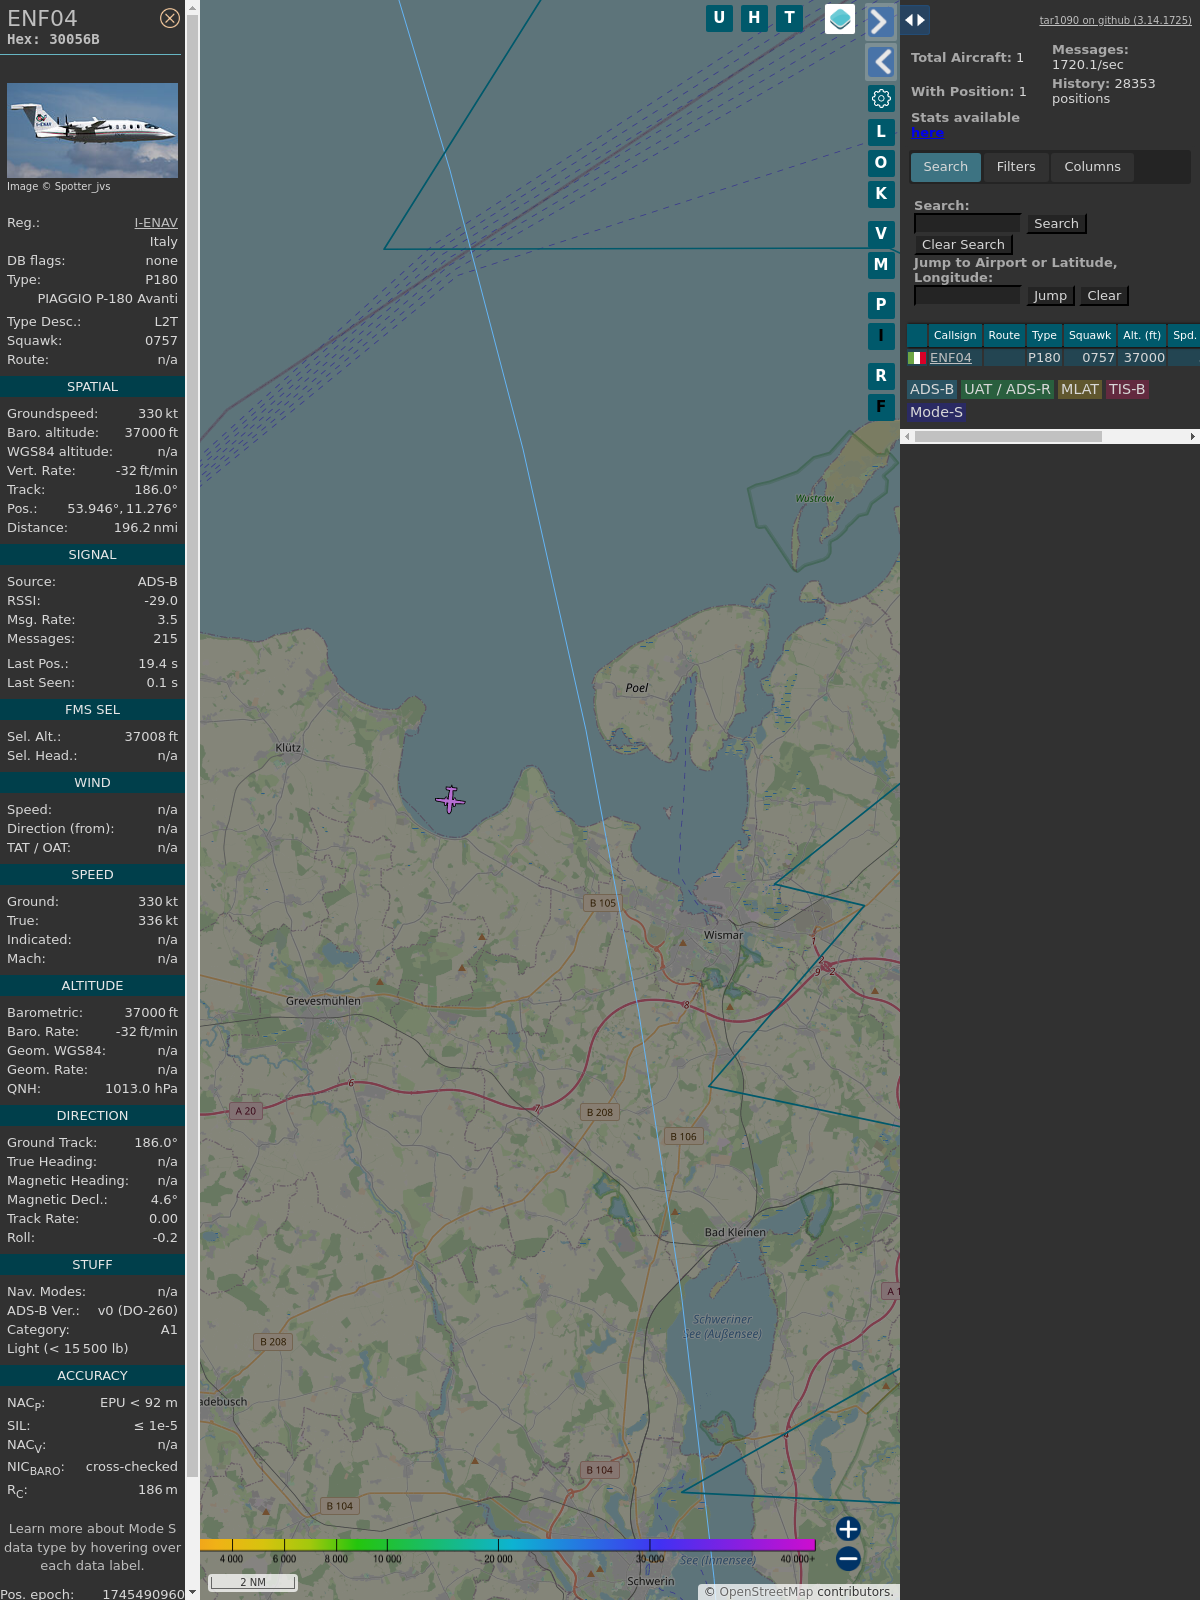The height and width of the screenshot is (1600, 1200).
Task: Click the left-chevron collapse sidebar button
Action: point(880,62)
